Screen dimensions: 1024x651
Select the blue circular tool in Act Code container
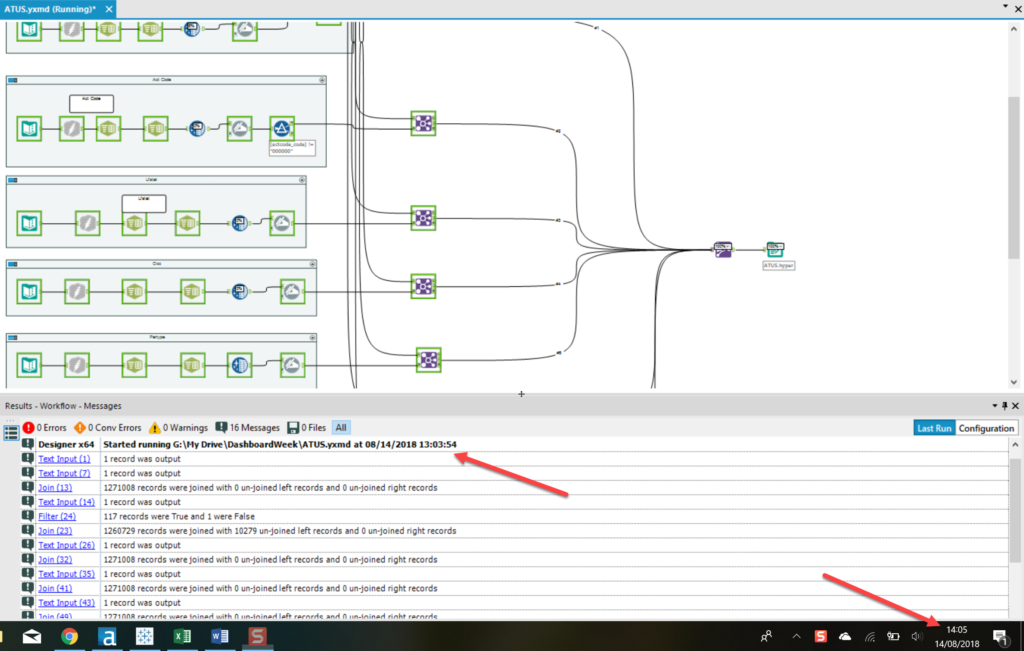pos(197,129)
